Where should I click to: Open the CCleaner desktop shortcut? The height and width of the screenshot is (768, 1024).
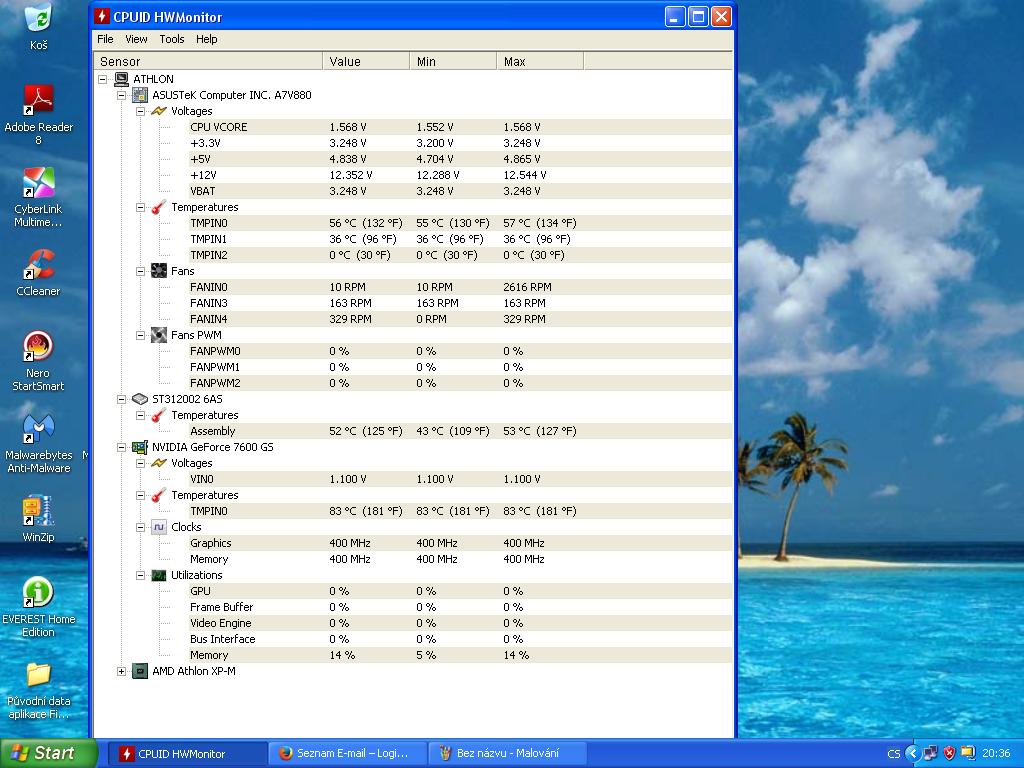click(x=38, y=266)
